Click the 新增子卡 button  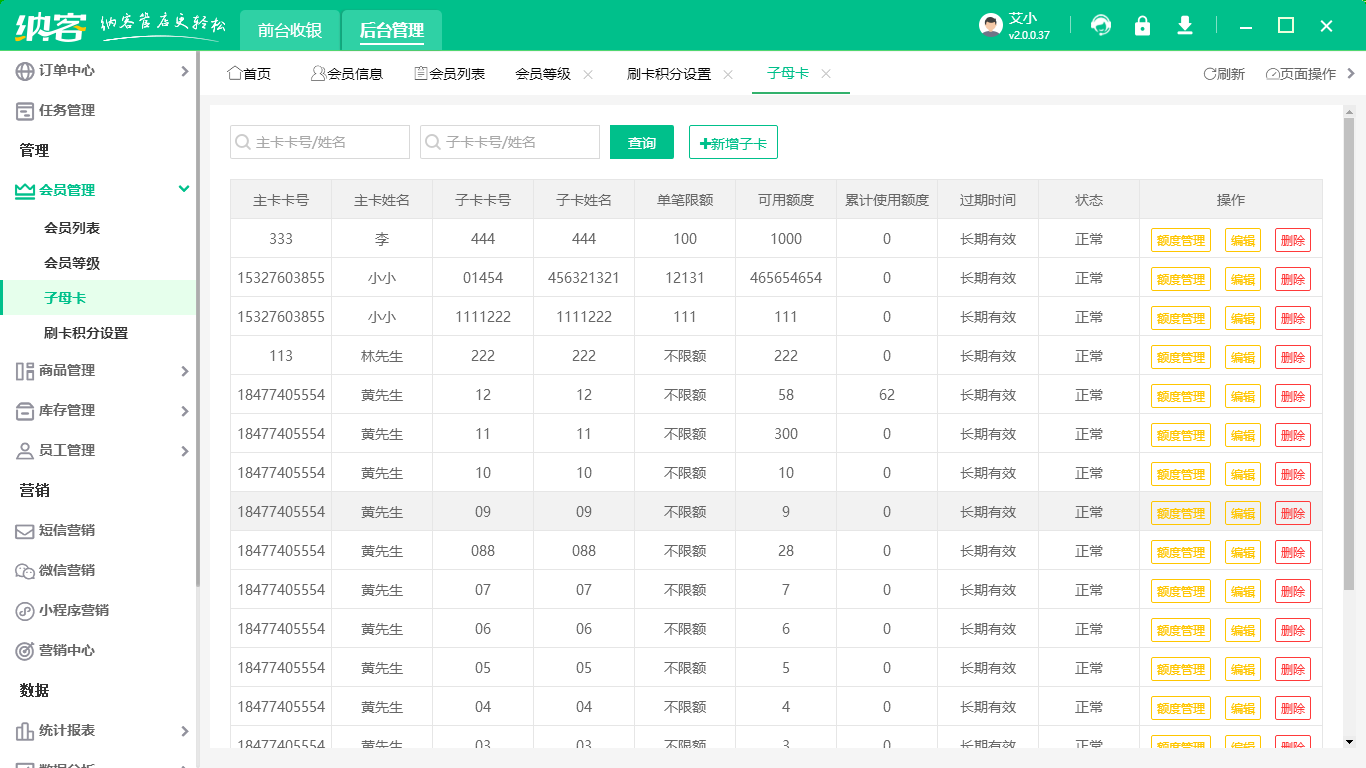733,143
